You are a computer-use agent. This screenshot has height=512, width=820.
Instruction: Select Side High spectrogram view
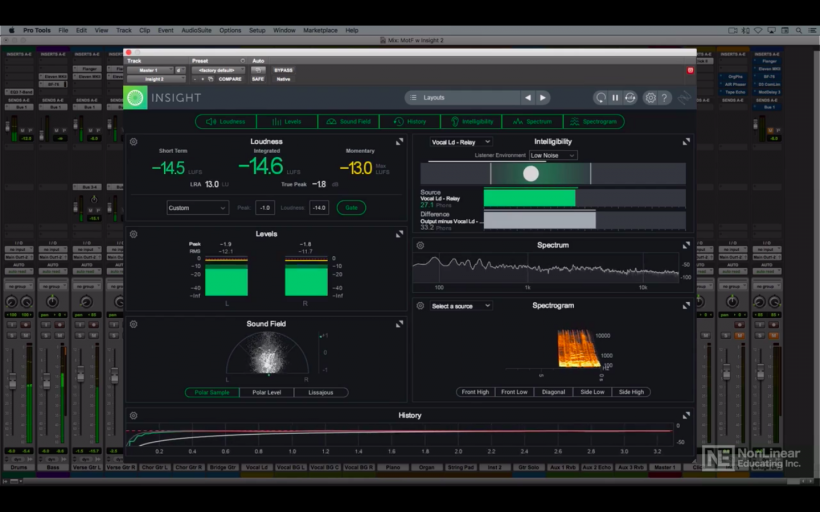[631, 392]
